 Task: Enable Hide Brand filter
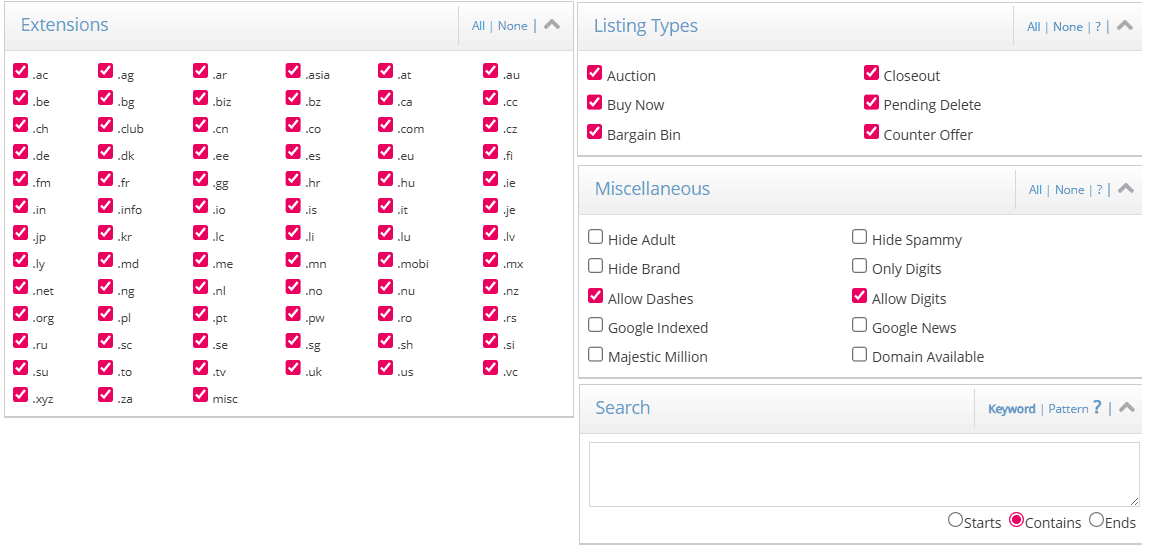596,266
